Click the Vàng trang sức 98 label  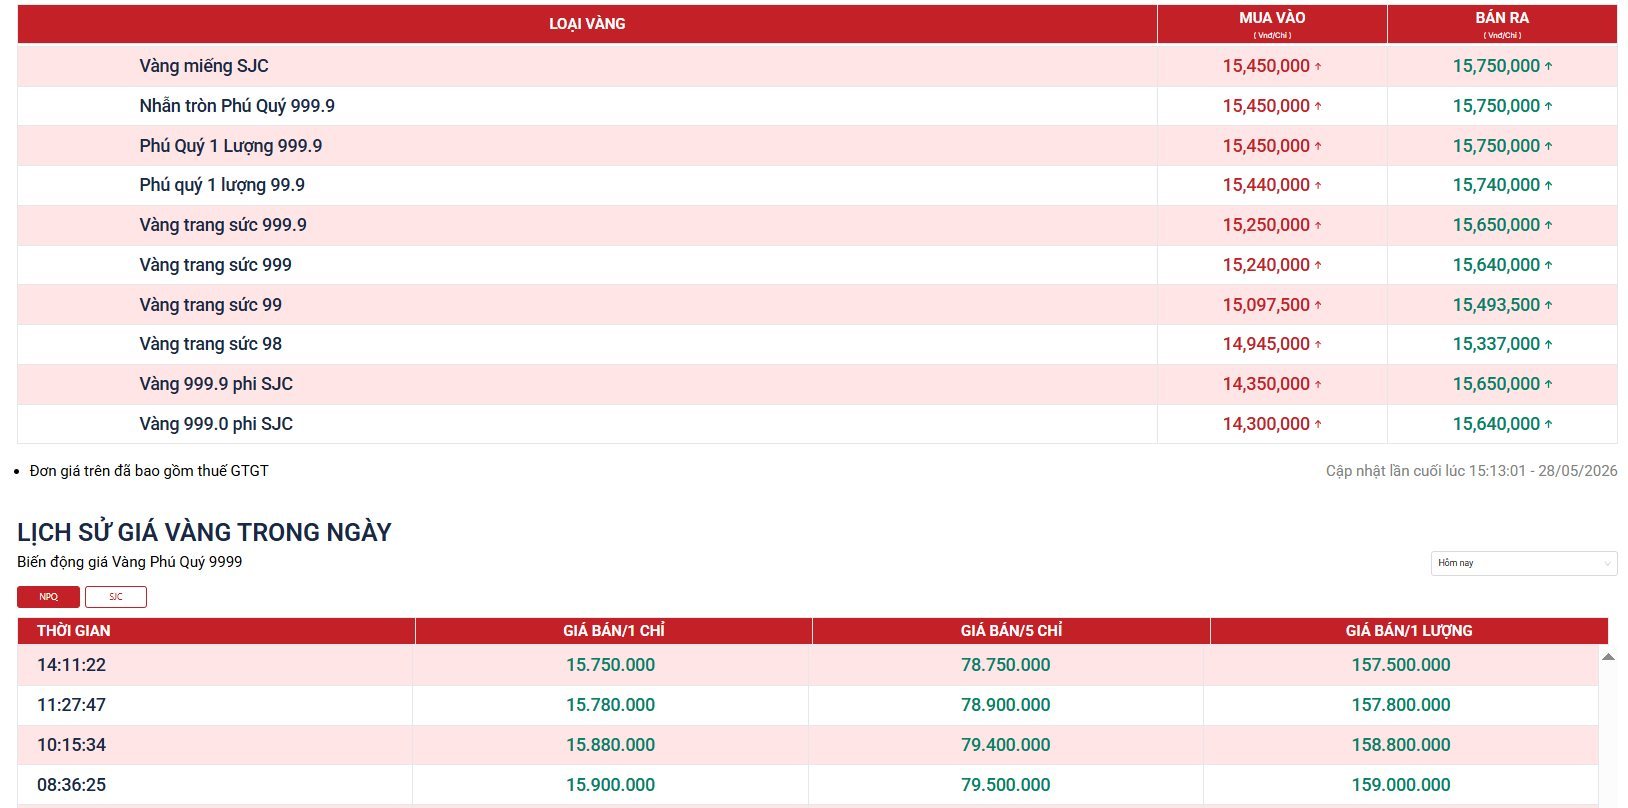[x=211, y=344]
